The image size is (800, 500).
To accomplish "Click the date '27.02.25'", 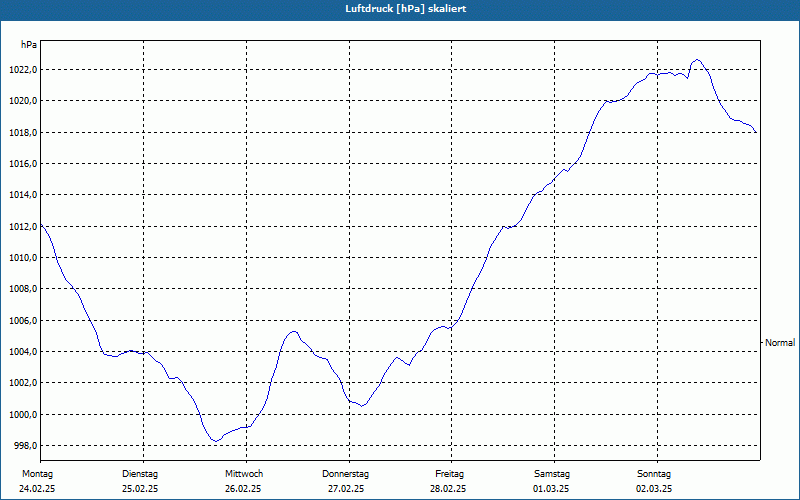I will pyautogui.click(x=346, y=489).
